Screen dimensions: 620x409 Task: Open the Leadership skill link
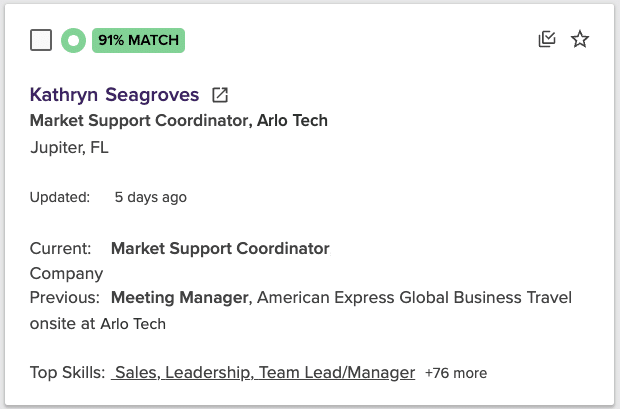click(208, 373)
